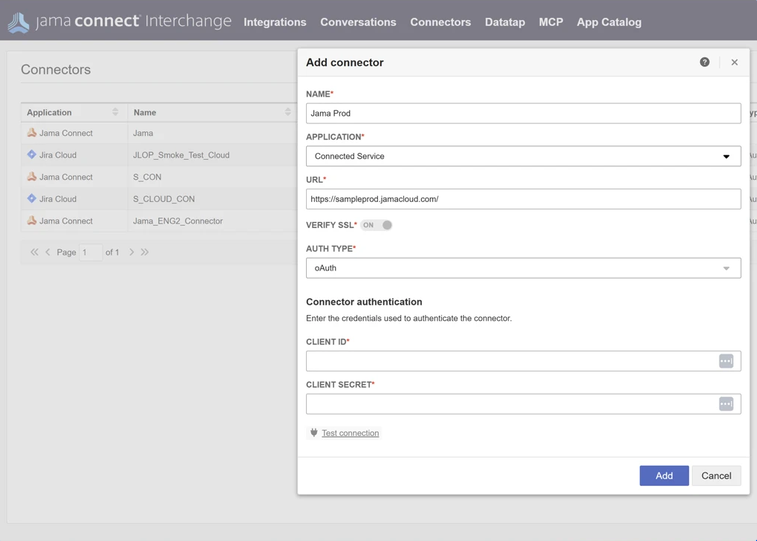This screenshot has height=541, width=757.
Task: Click the URL input field
Action: coord(523,199)
